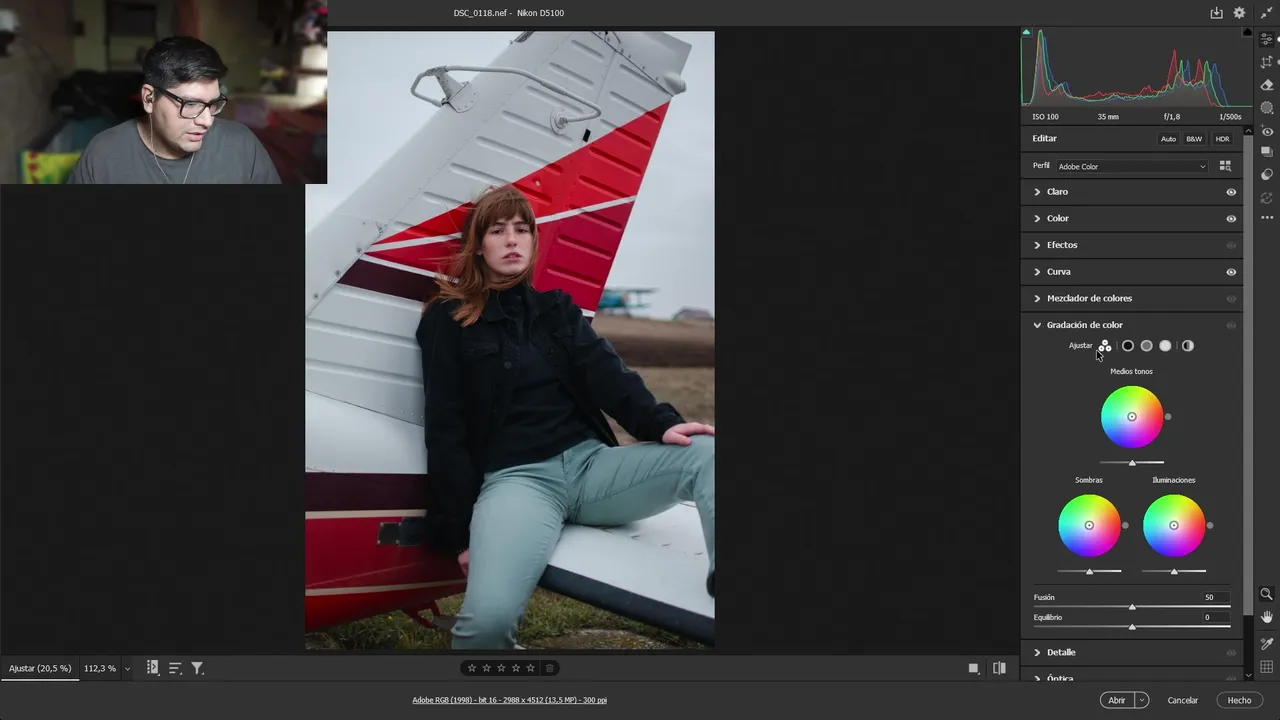
Task: Show the filmstrip panel icon
Action: (x=152, y=667)
